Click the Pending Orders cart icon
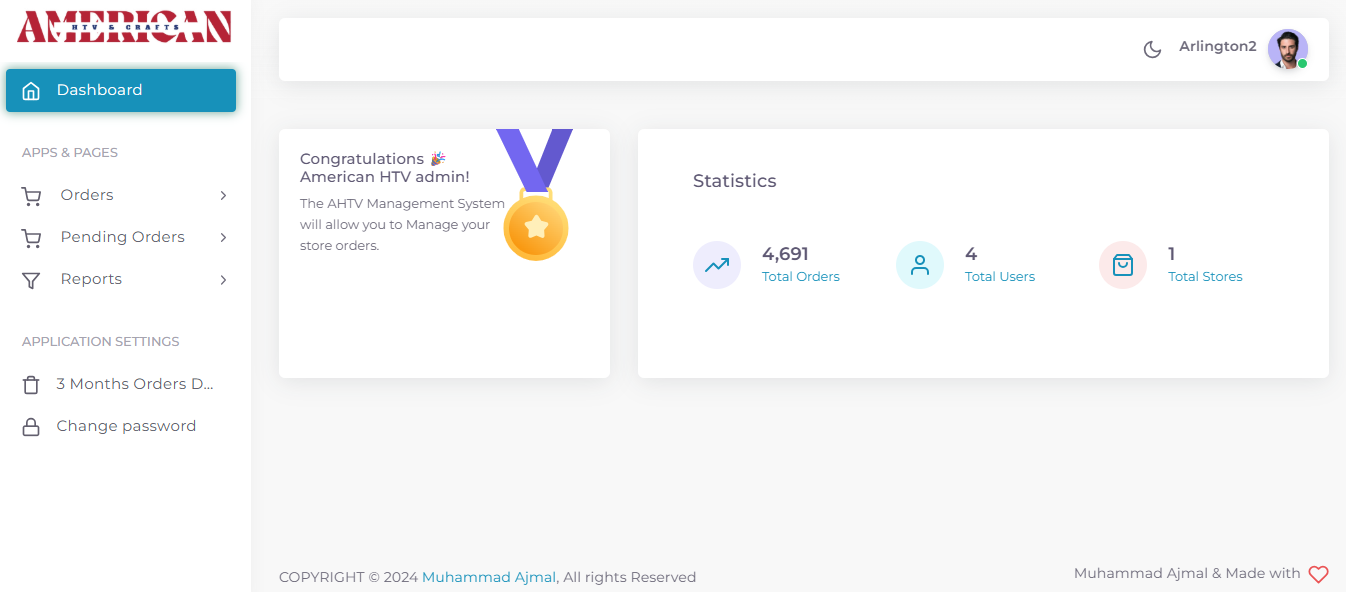Viewport: 1346px width, 592px height. pyautogui.click(x=31, y=238)
